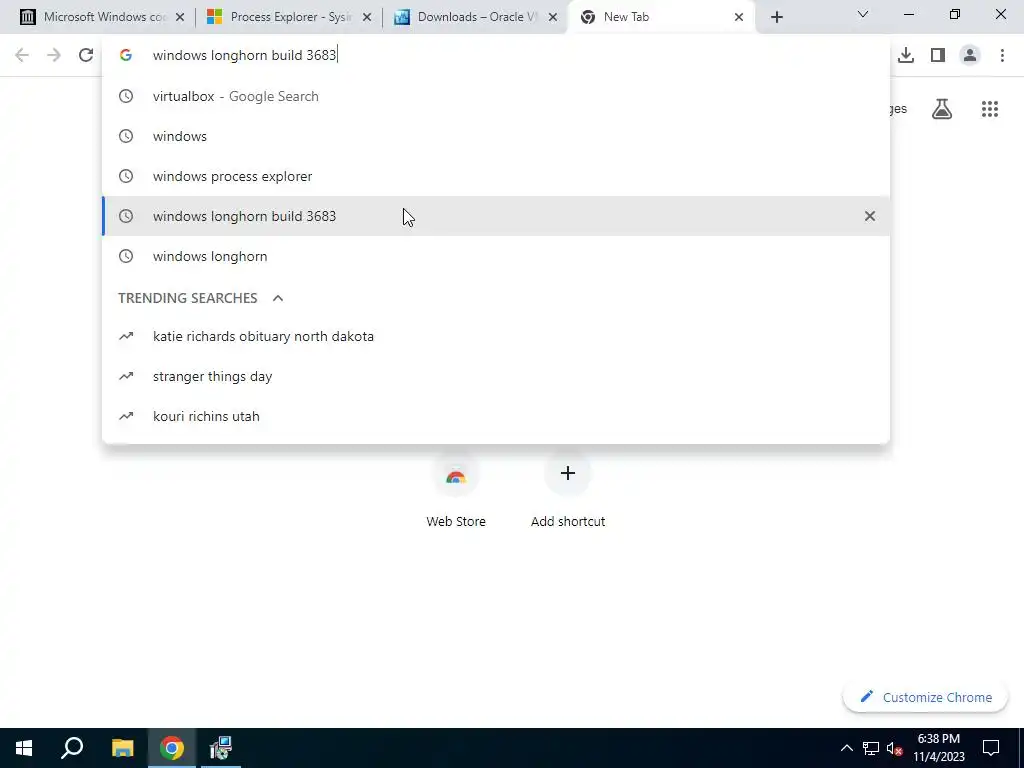The height and width of the screenshot is (768, 1024).
Task: Open File Explorer from taskbar
Action: coord(122,748)
